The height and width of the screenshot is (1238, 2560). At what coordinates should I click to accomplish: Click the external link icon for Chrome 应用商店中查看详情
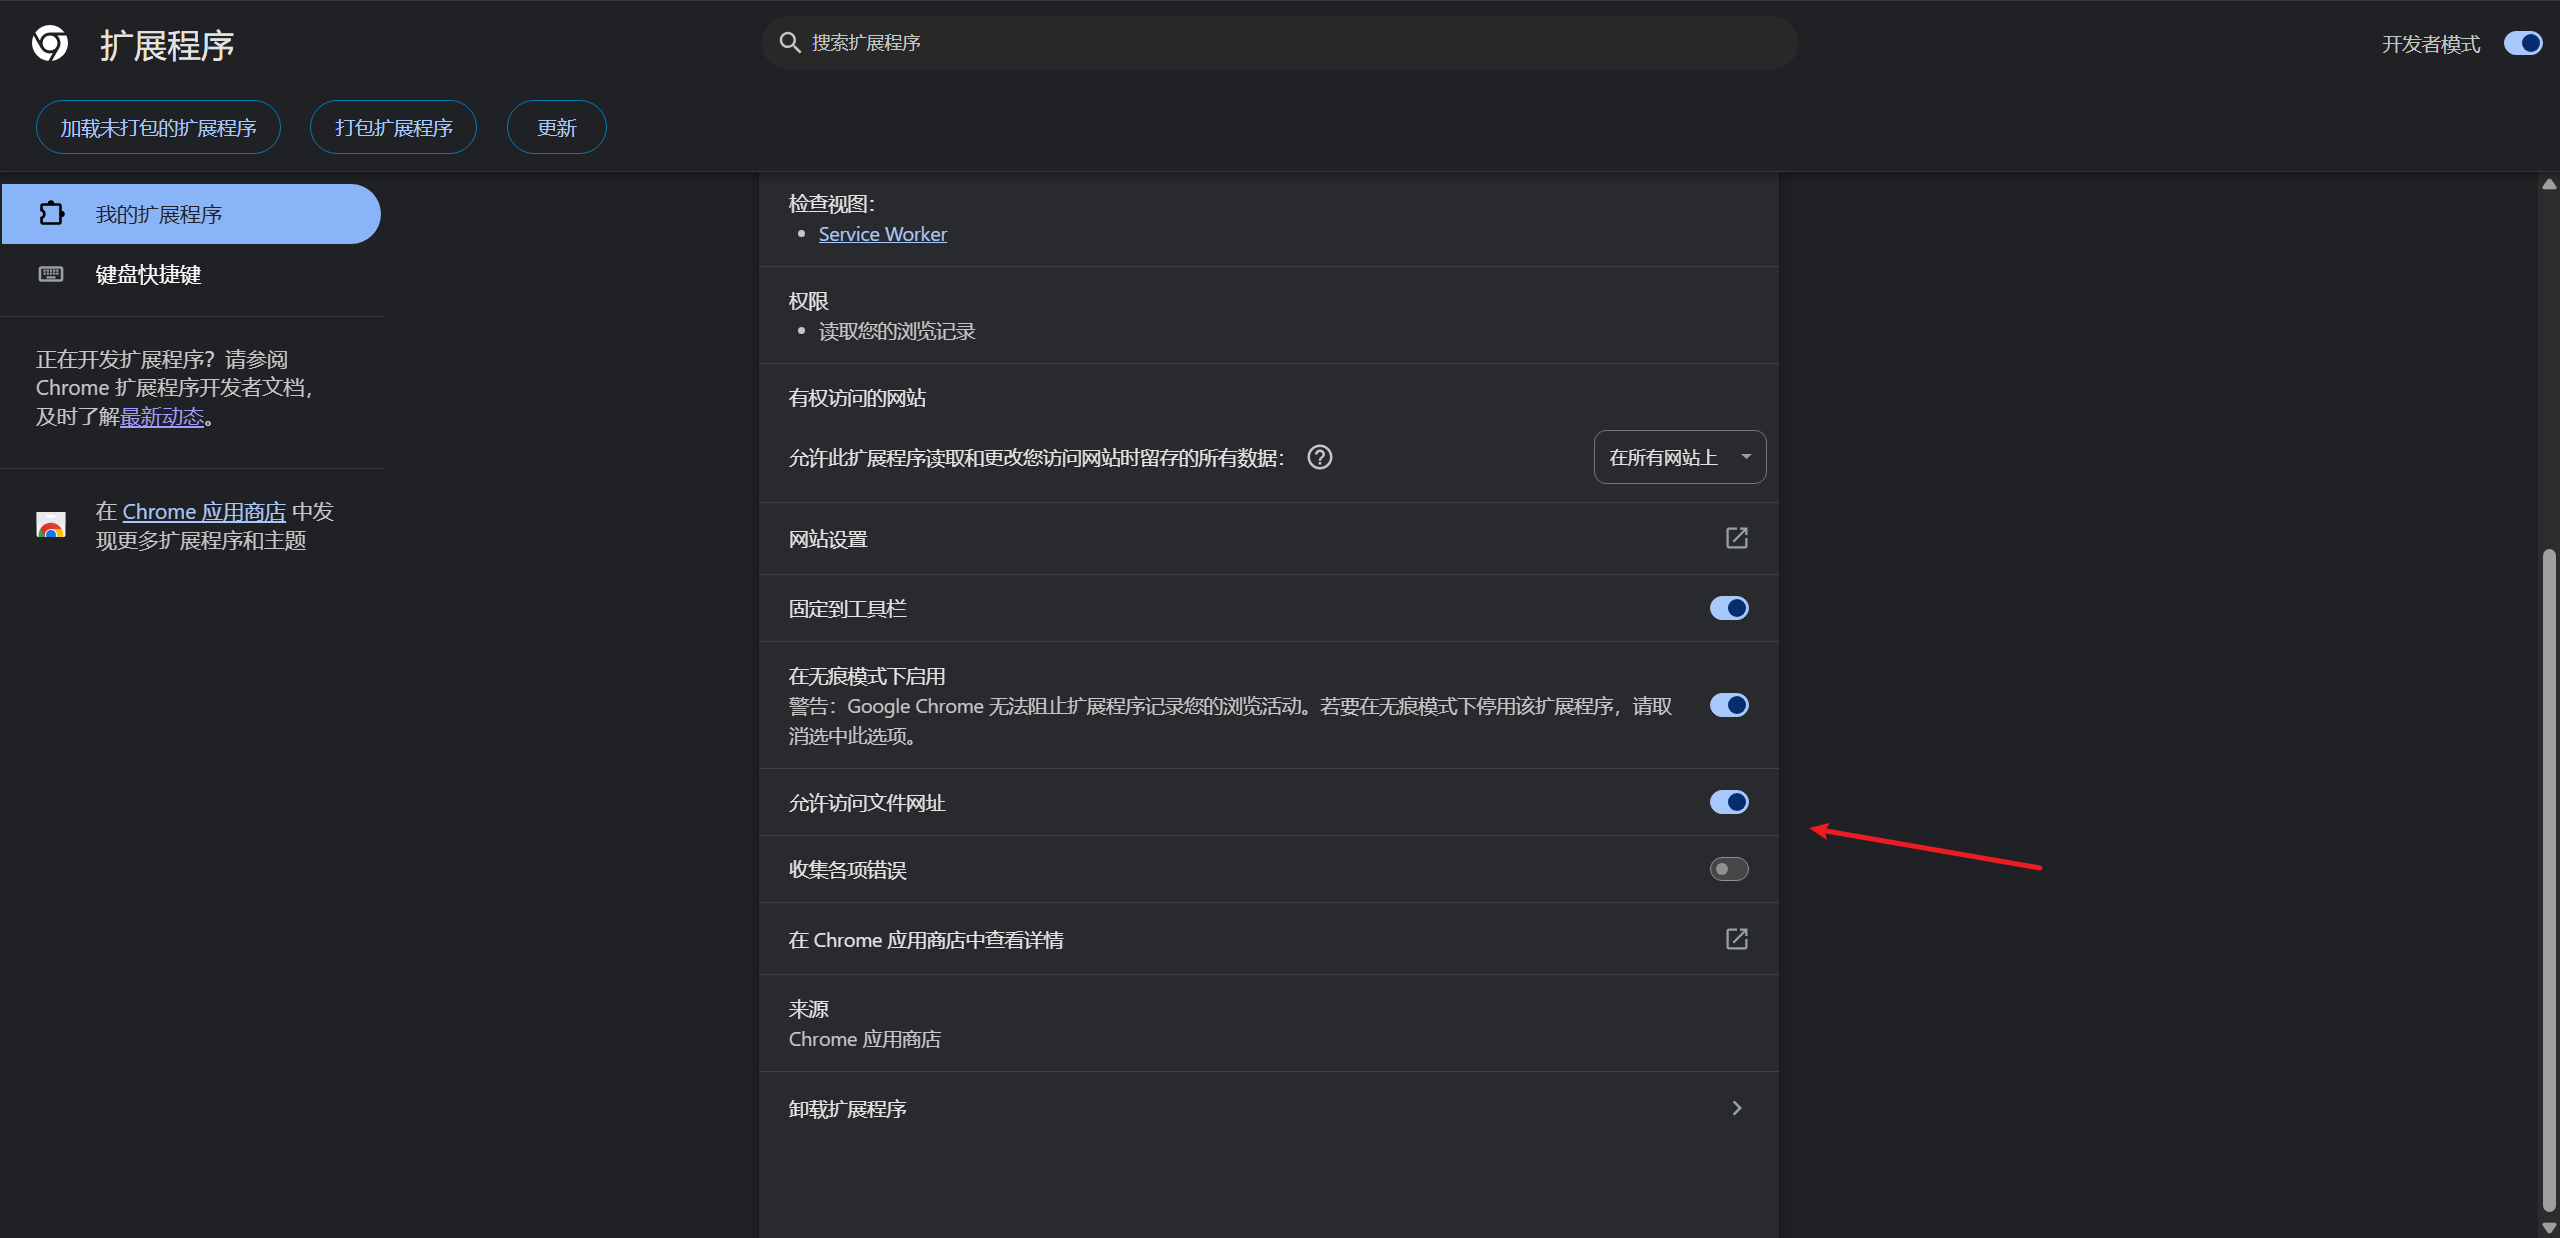pos(1737,939)
